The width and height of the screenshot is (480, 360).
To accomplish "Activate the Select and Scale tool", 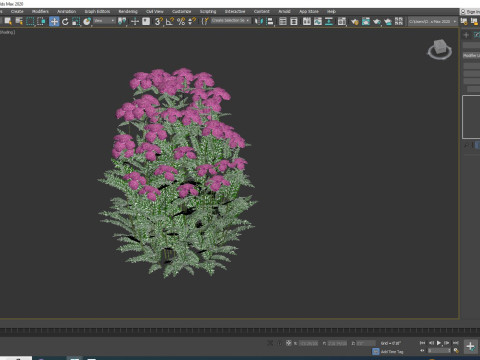I will click(x=76, y=21).
